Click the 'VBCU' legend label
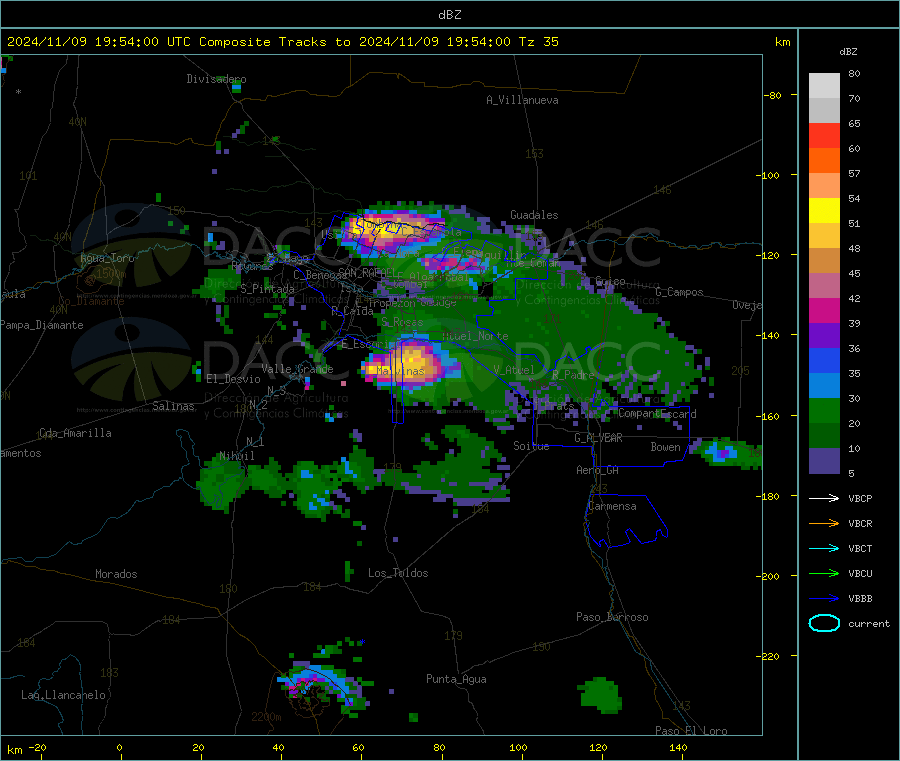Image resolution: width=900 pixels, height=761 pixels. (x=860, y=573)
